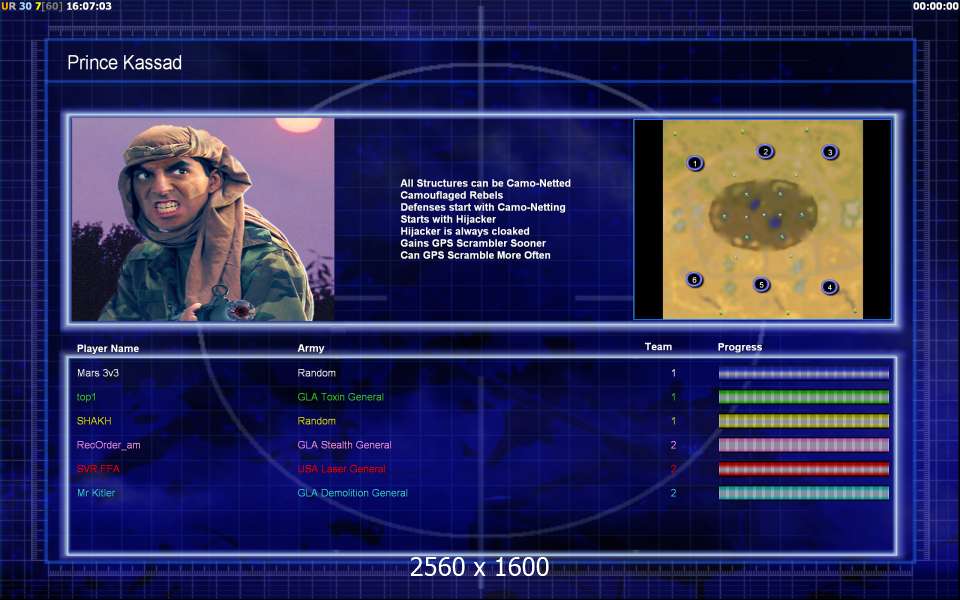Click GLA Stealth General army entry
The width and height of the screenshot is (960, 600).
click(x=344, y=445)
